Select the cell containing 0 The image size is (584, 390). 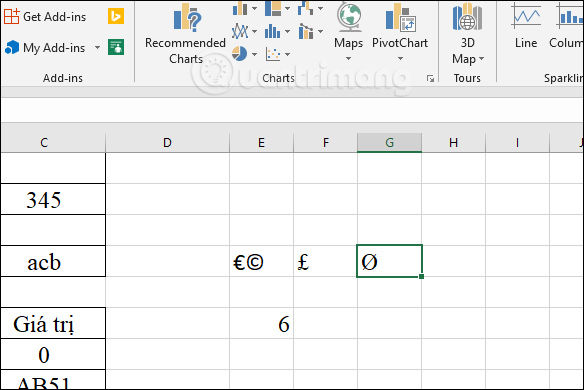53,354
